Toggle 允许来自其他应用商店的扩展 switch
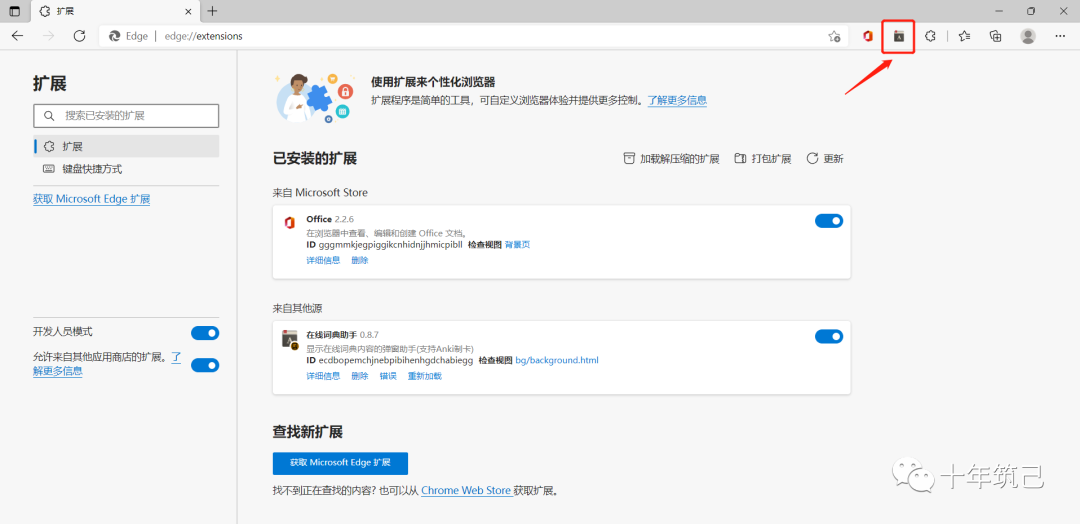This screenshot has height=524, width=1080. (205, 365)
